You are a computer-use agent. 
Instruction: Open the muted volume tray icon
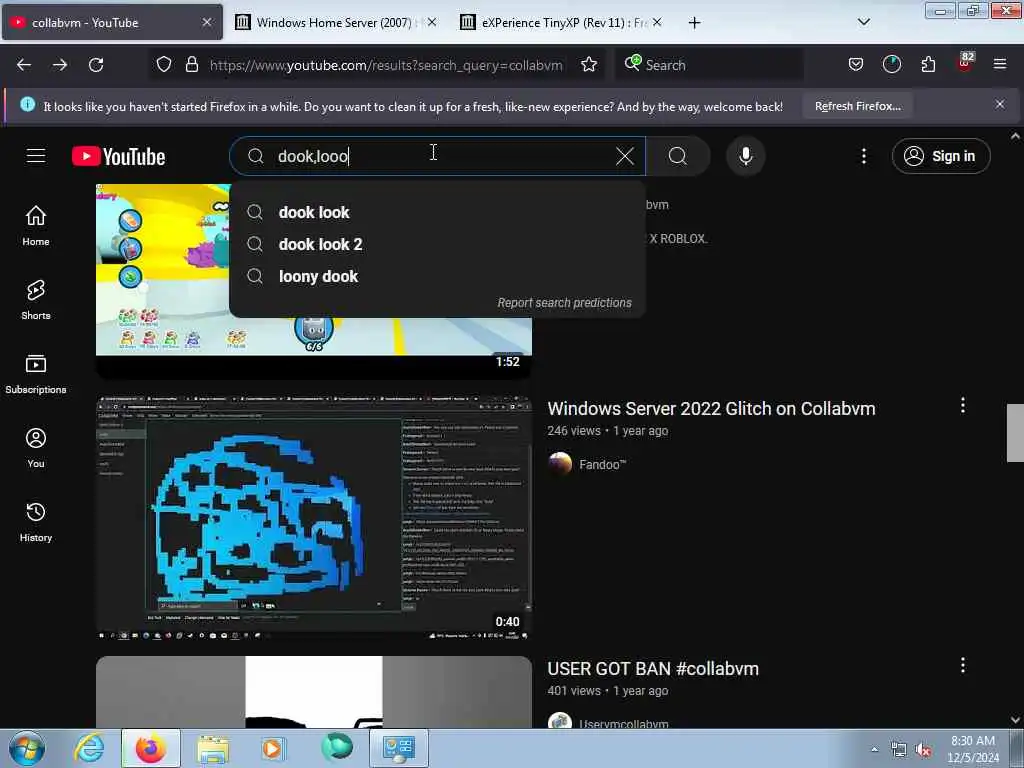[923, 750]
